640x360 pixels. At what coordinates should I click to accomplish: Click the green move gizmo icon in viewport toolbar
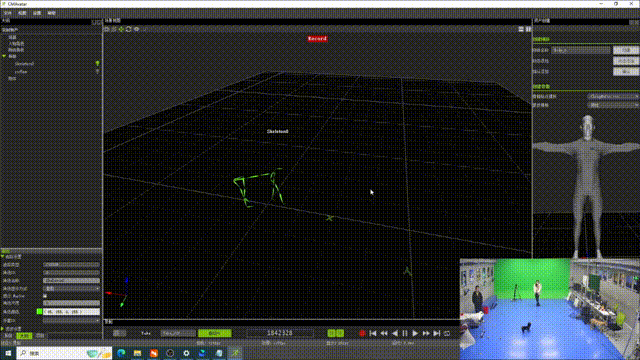coord(121,29)
